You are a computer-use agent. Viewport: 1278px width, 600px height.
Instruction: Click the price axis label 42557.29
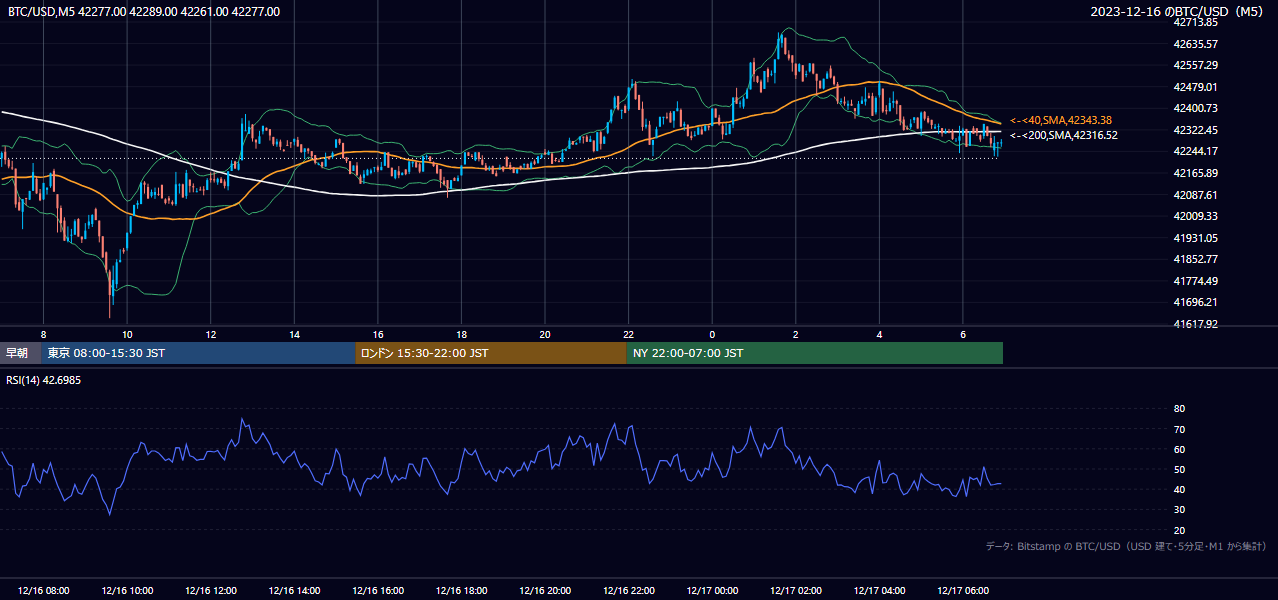(x=1195, y=65)
